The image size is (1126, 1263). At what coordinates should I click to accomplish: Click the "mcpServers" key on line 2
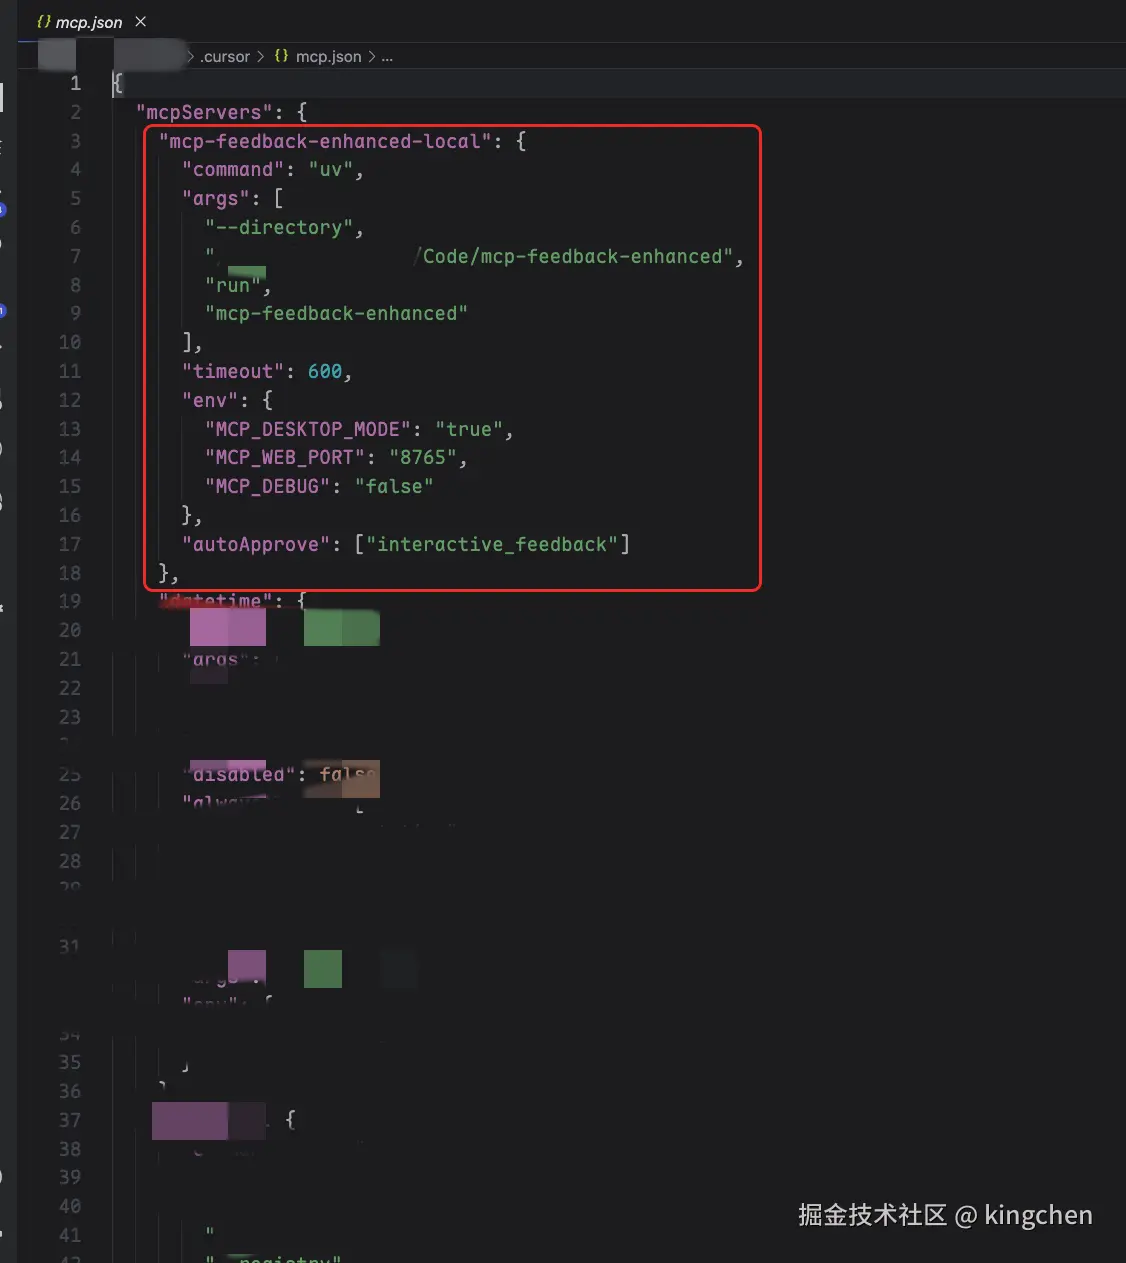(x=204, y=112)
